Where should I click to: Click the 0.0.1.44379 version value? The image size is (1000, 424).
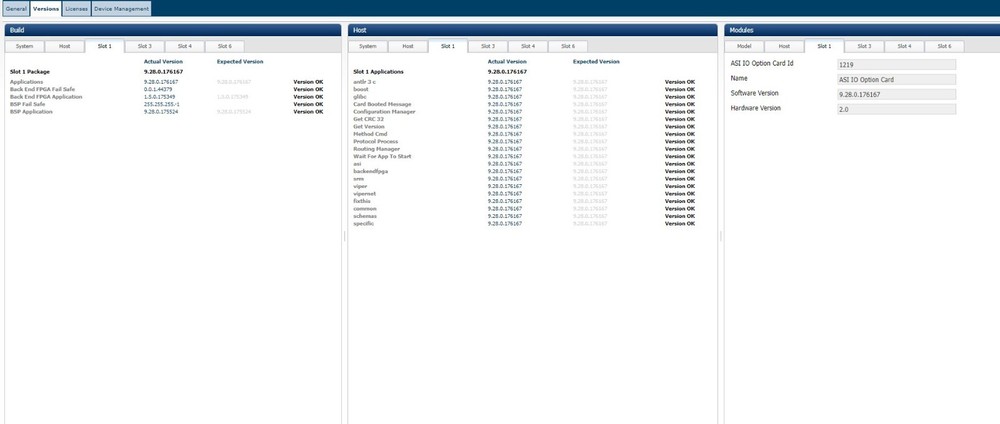coord(158,89)
